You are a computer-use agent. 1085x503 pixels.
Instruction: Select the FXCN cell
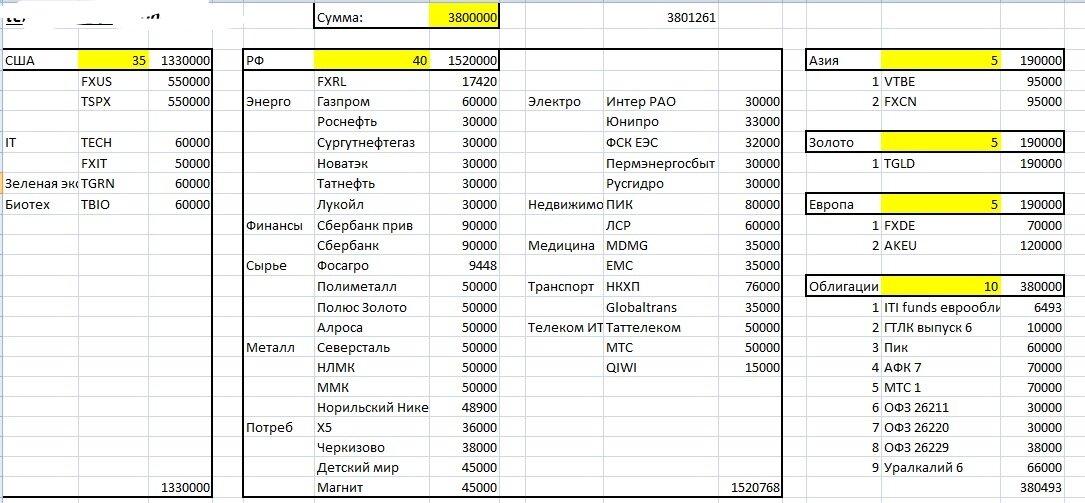(941, 102)
